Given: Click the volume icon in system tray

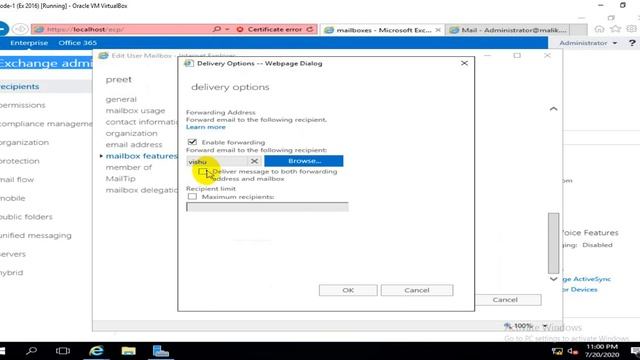Looking at the screenshot, I should click(x=573, y=351).
